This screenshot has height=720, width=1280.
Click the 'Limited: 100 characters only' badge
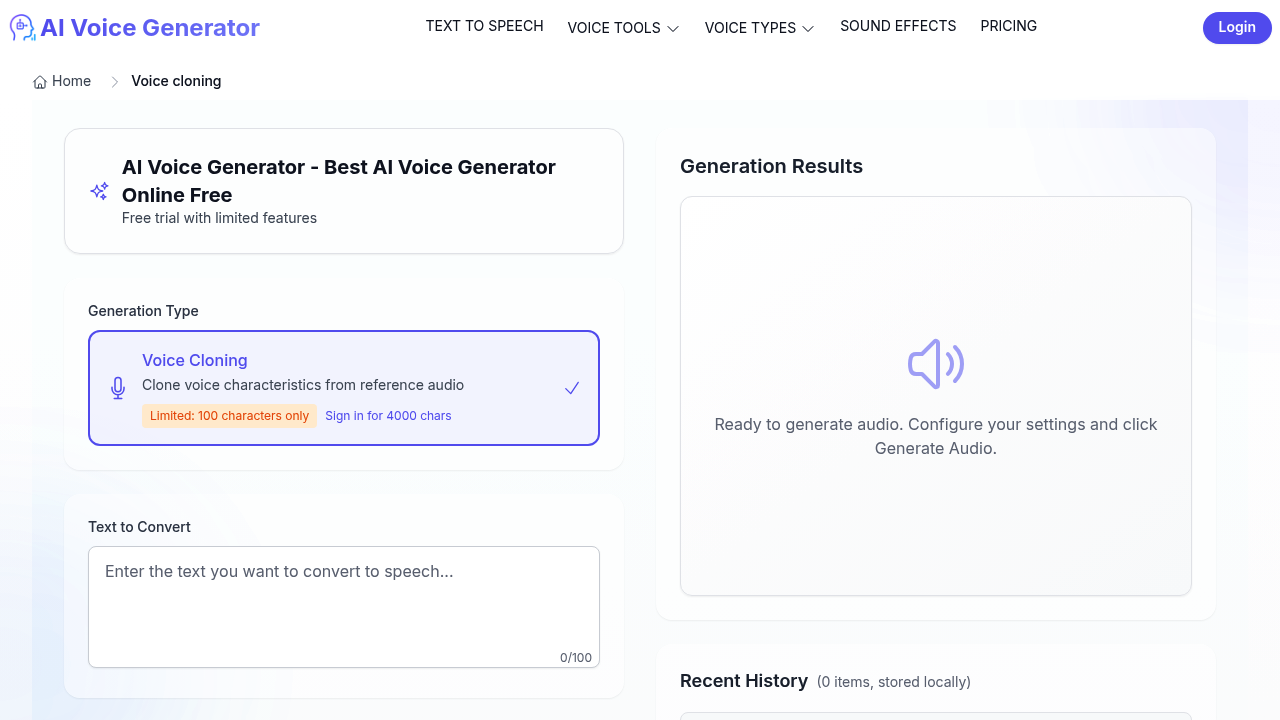229,416
